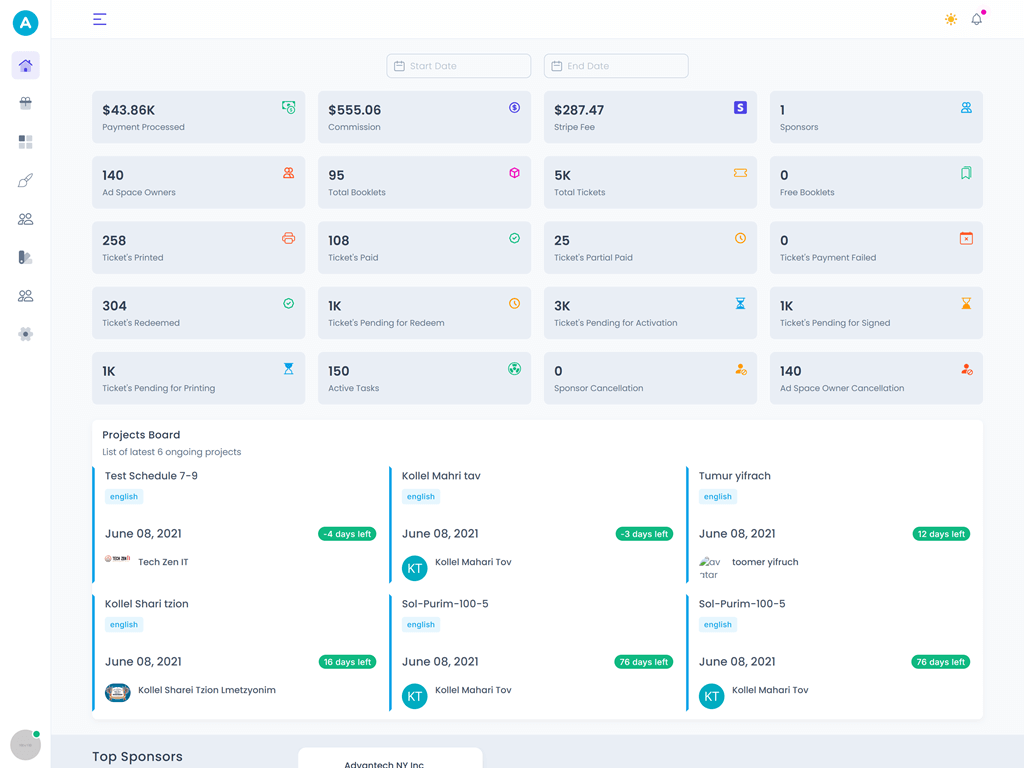This screenshot has height=768, width=1024.
Task: Click the printer icon on Ticket's Printed
Action: click(x=288, y=238)
